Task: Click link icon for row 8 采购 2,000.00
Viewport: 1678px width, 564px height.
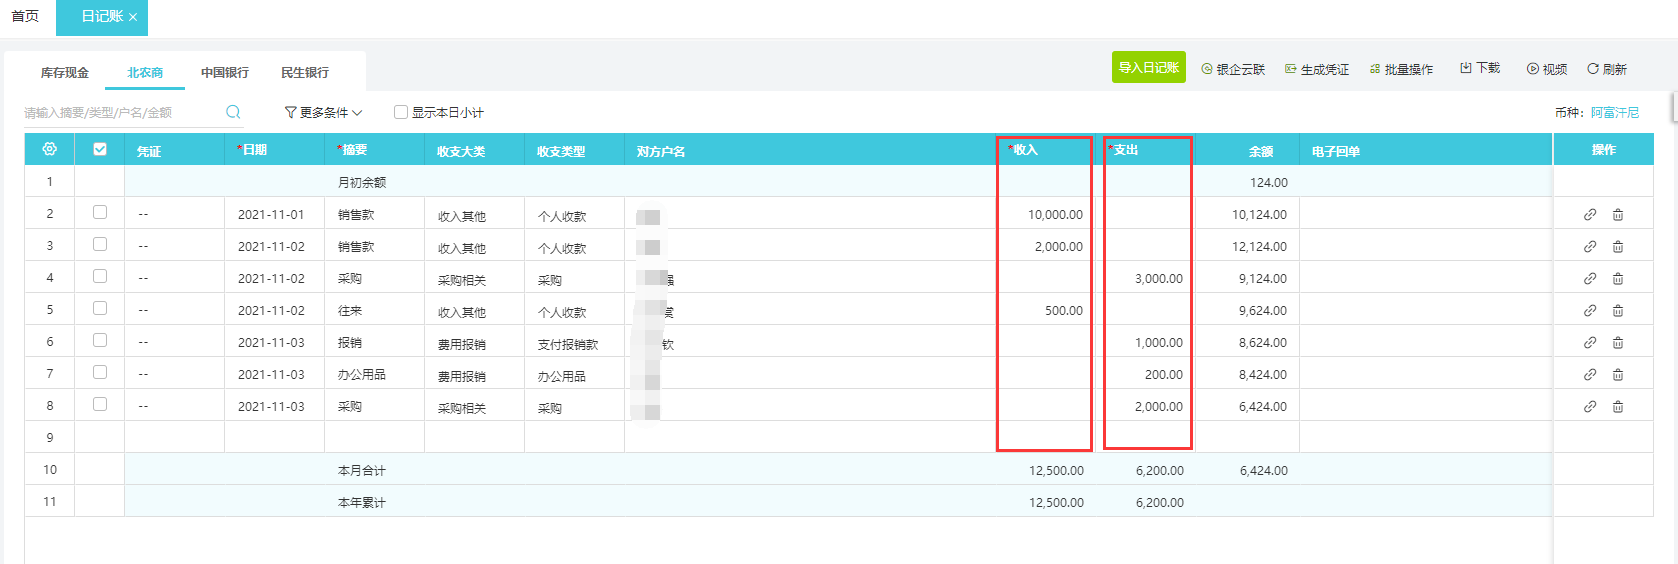Action: click(1590, 407)
